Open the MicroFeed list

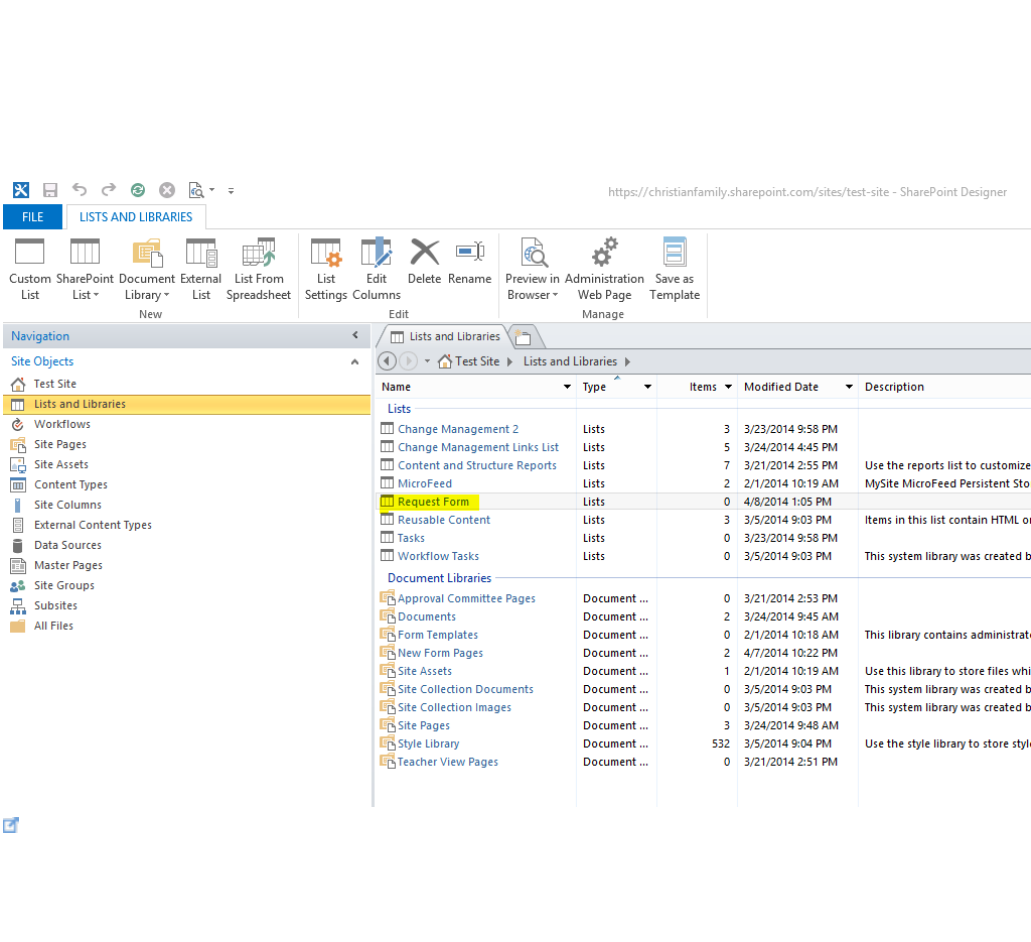click(x=425, y=484)
